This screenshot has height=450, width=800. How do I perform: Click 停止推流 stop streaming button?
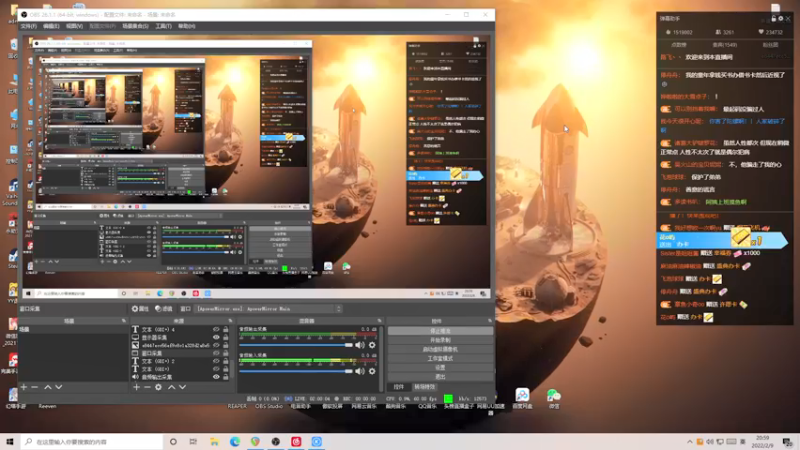pyautogui.click(x=440, y=331)
